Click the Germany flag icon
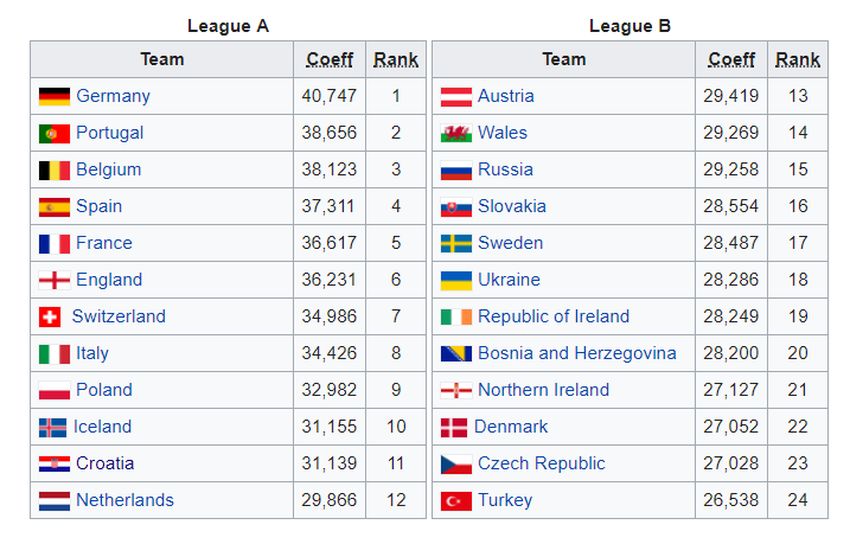This screenshot has height=544, width=850. [54, 97]
